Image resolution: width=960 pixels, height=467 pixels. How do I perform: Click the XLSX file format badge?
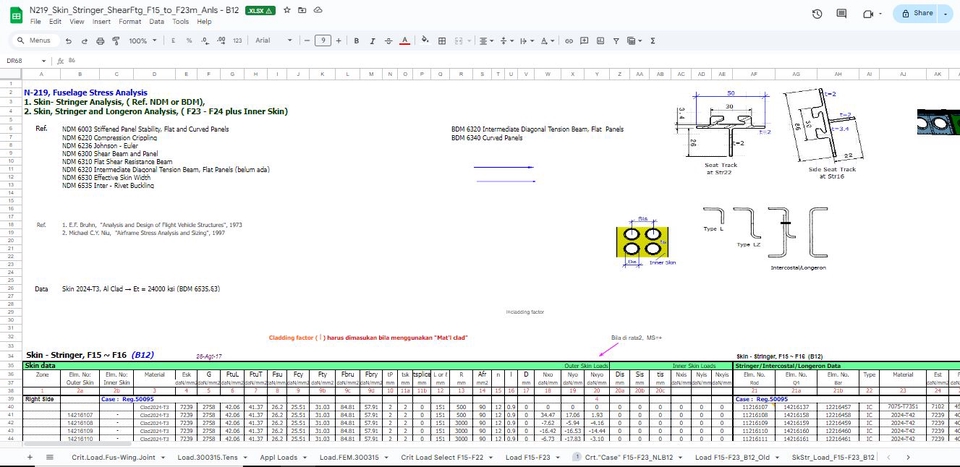(x=260, y=10)
